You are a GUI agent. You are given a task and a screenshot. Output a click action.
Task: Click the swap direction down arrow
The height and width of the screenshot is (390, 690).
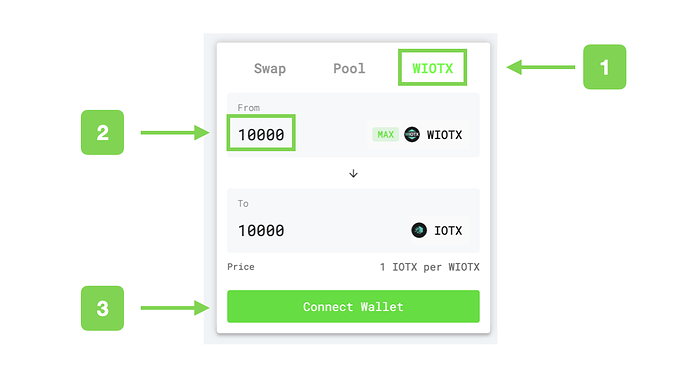click(x=353, y=173)
